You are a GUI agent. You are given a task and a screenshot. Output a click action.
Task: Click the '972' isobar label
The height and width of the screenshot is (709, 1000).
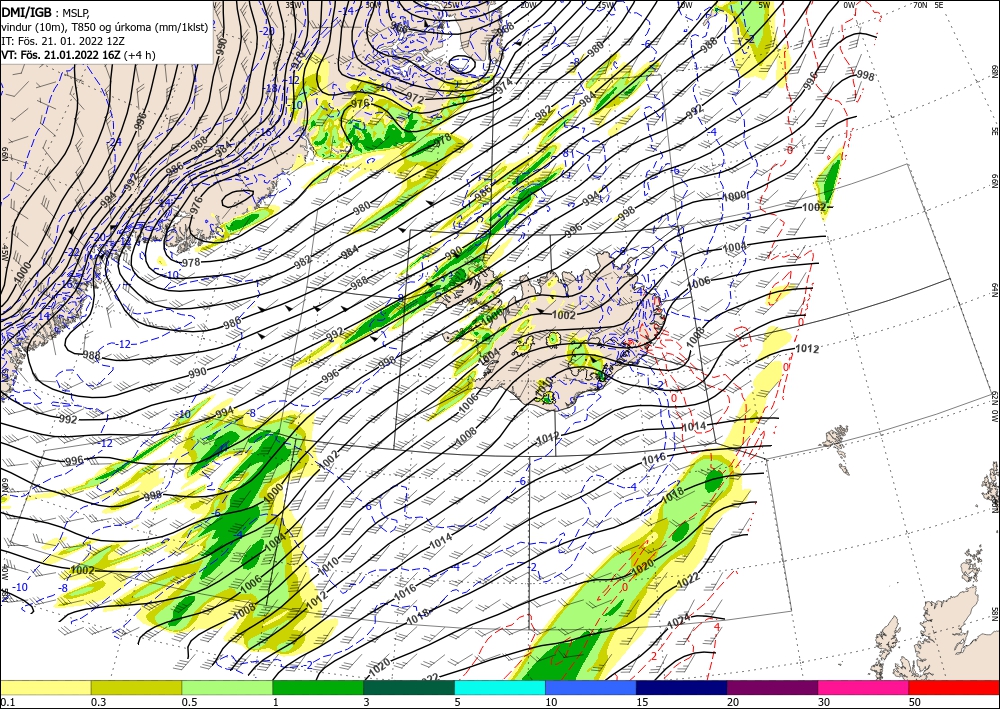tap(414, 98)
